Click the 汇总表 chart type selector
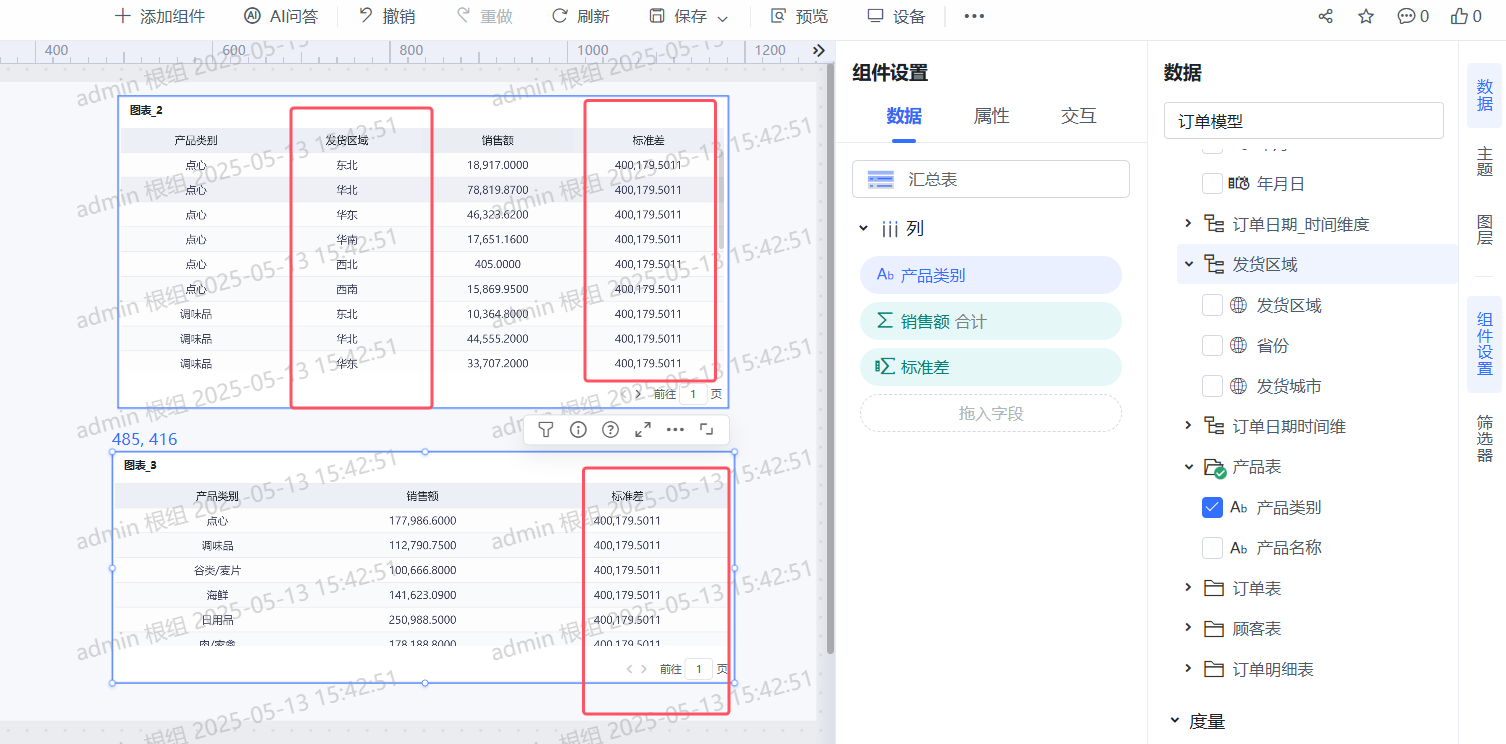The width and height of the screenshot is (1506, 744). click(x=990, y=179)
